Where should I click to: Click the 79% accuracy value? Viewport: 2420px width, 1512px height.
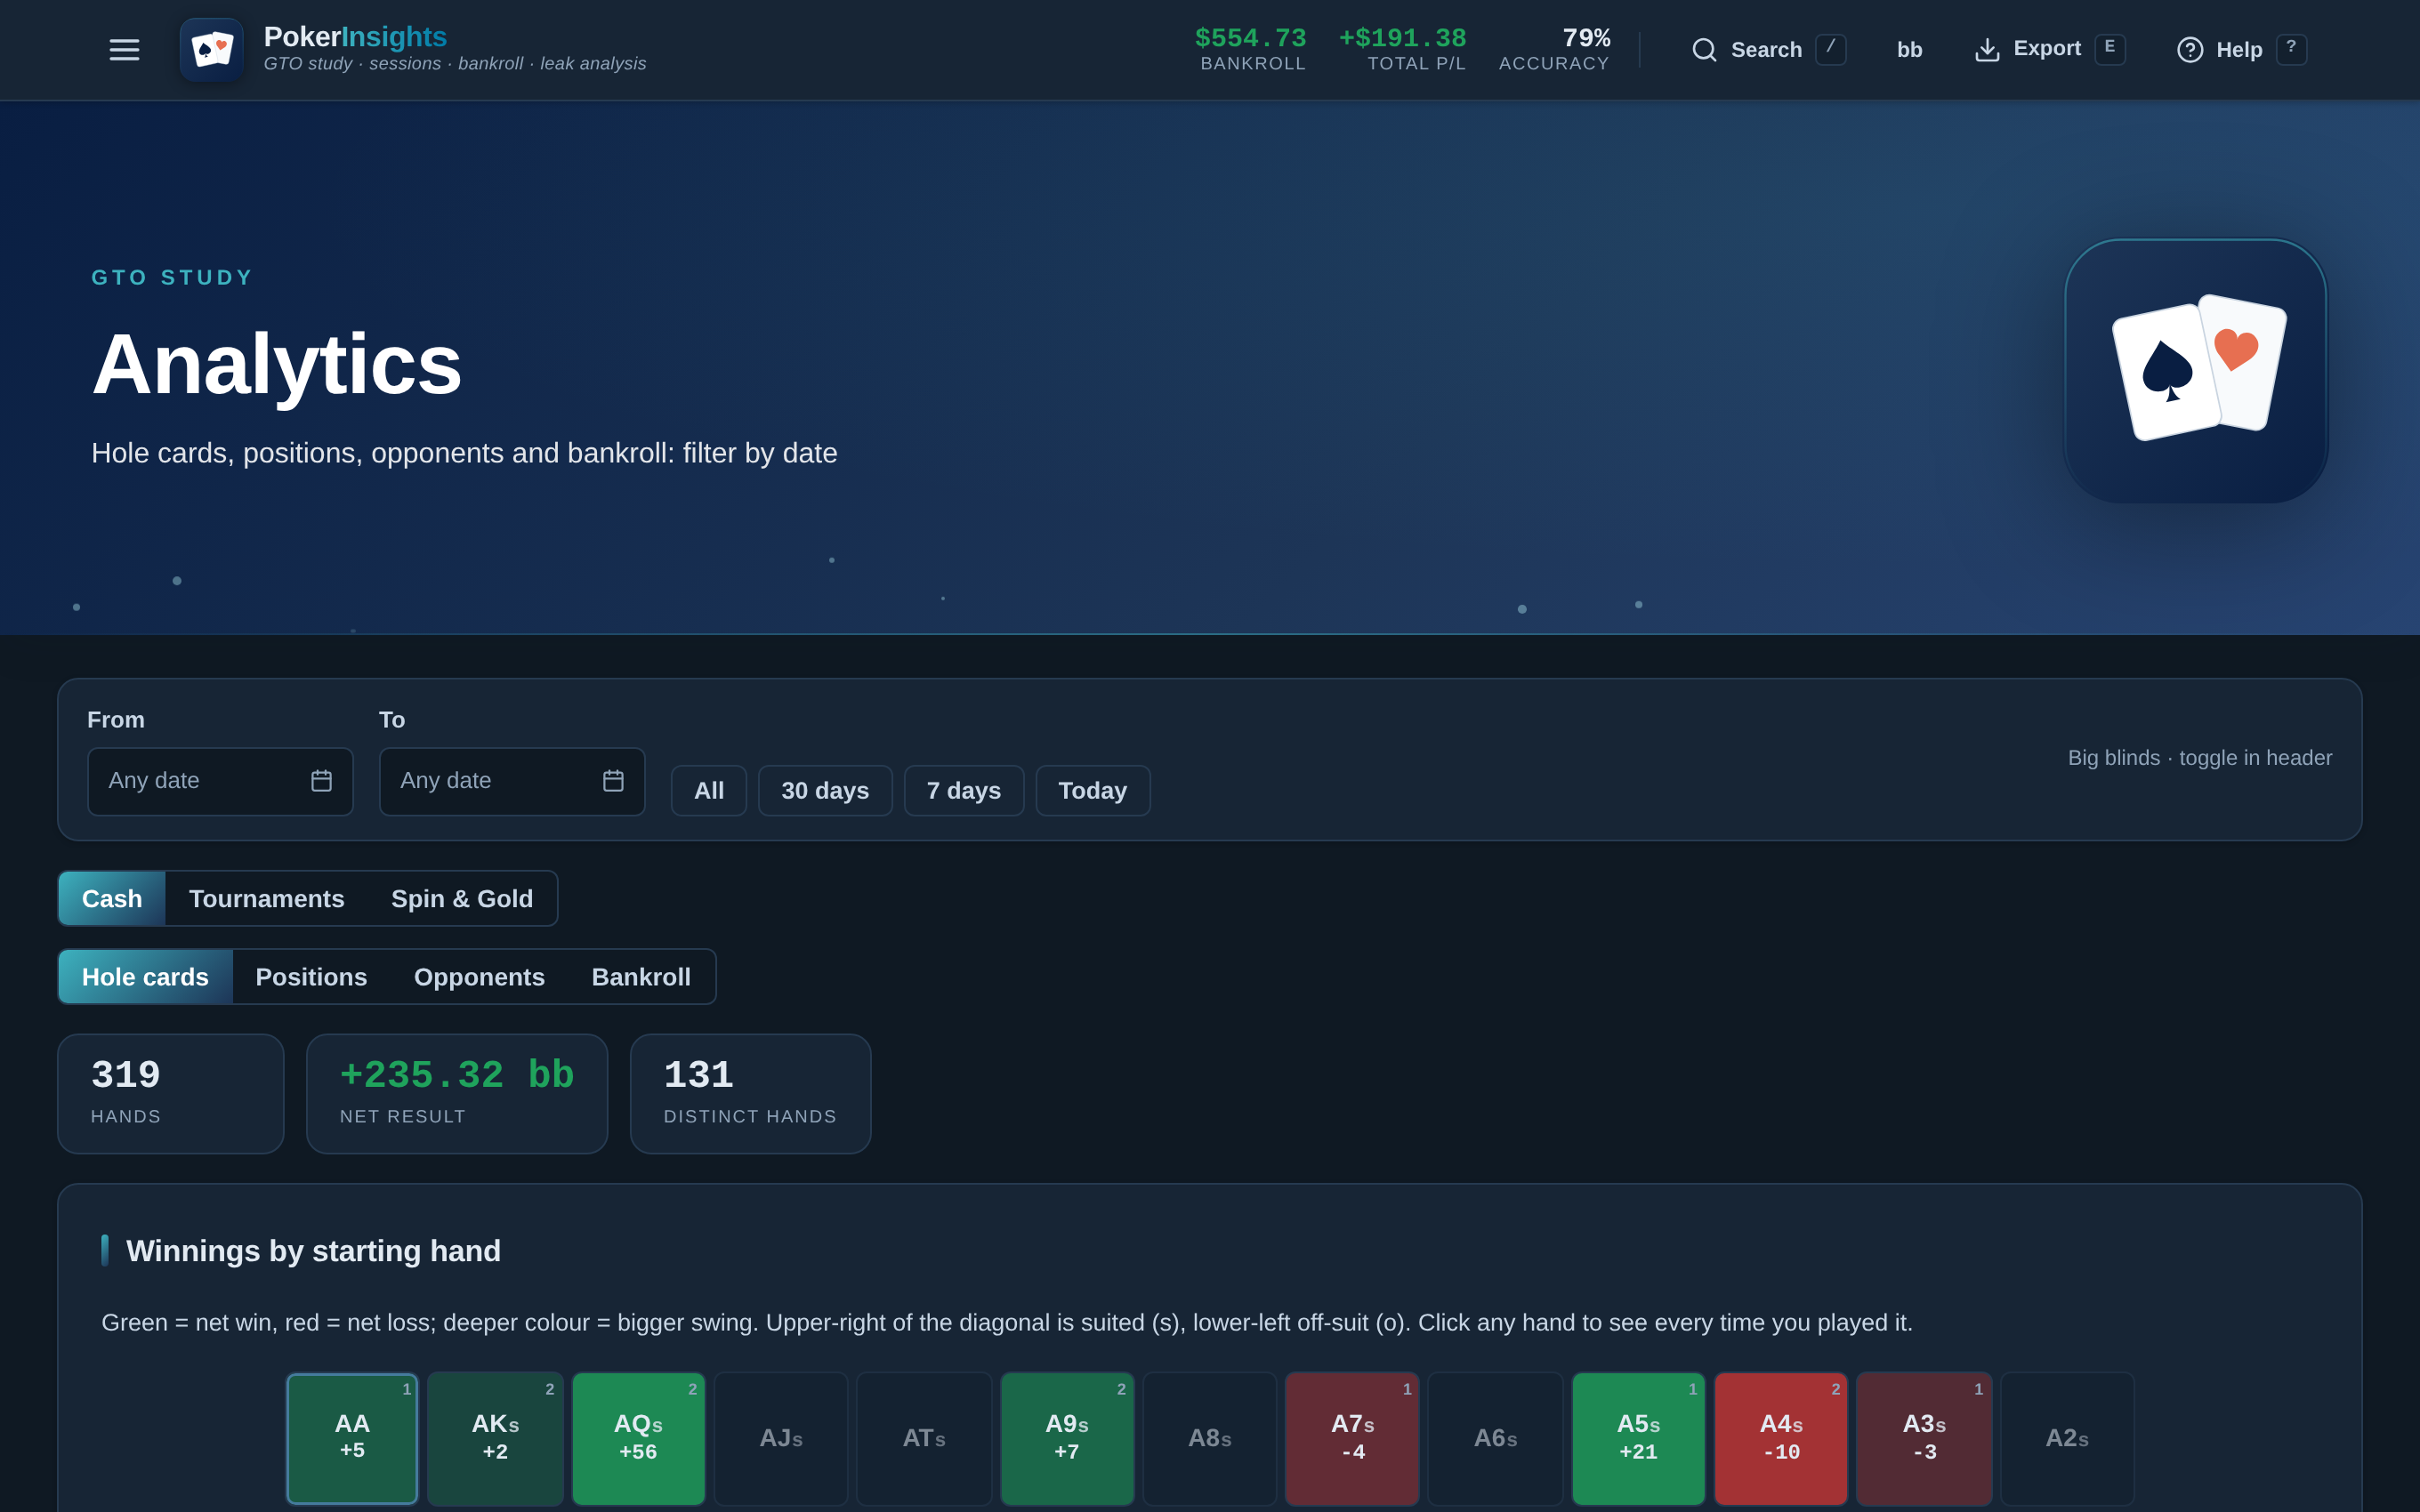click(x=1586, y=38)
